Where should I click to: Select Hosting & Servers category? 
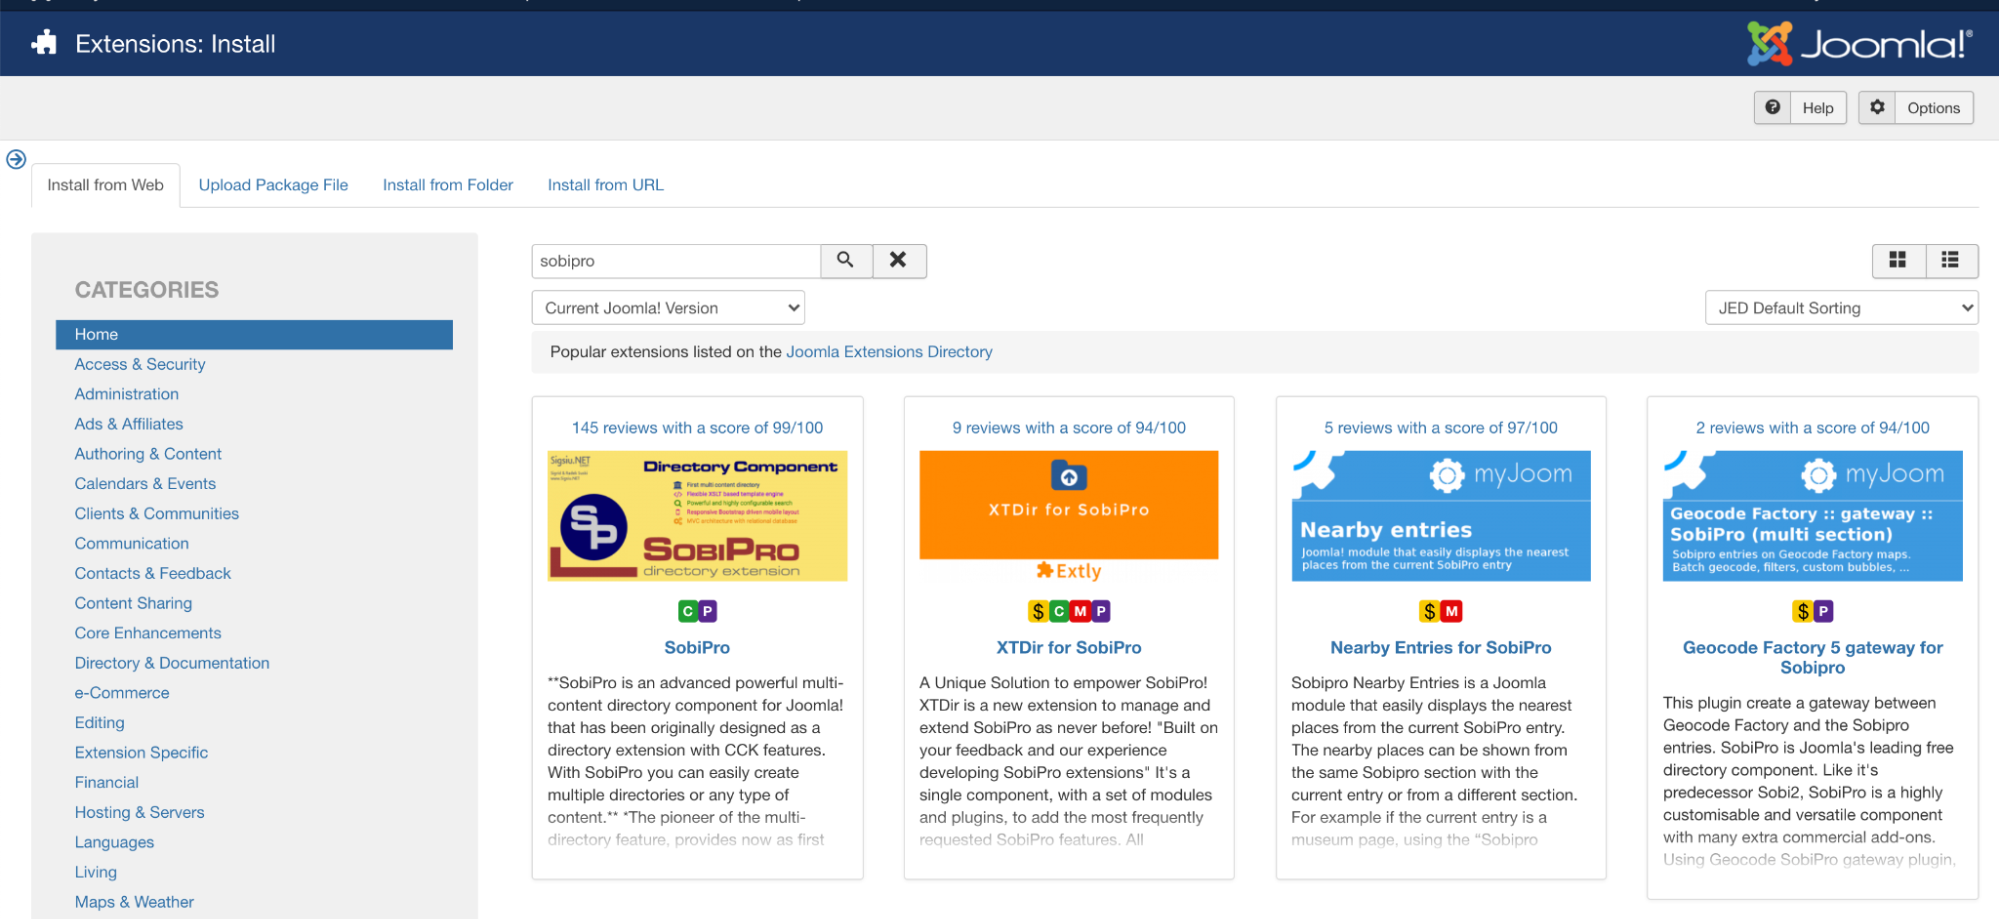(139, 813)
